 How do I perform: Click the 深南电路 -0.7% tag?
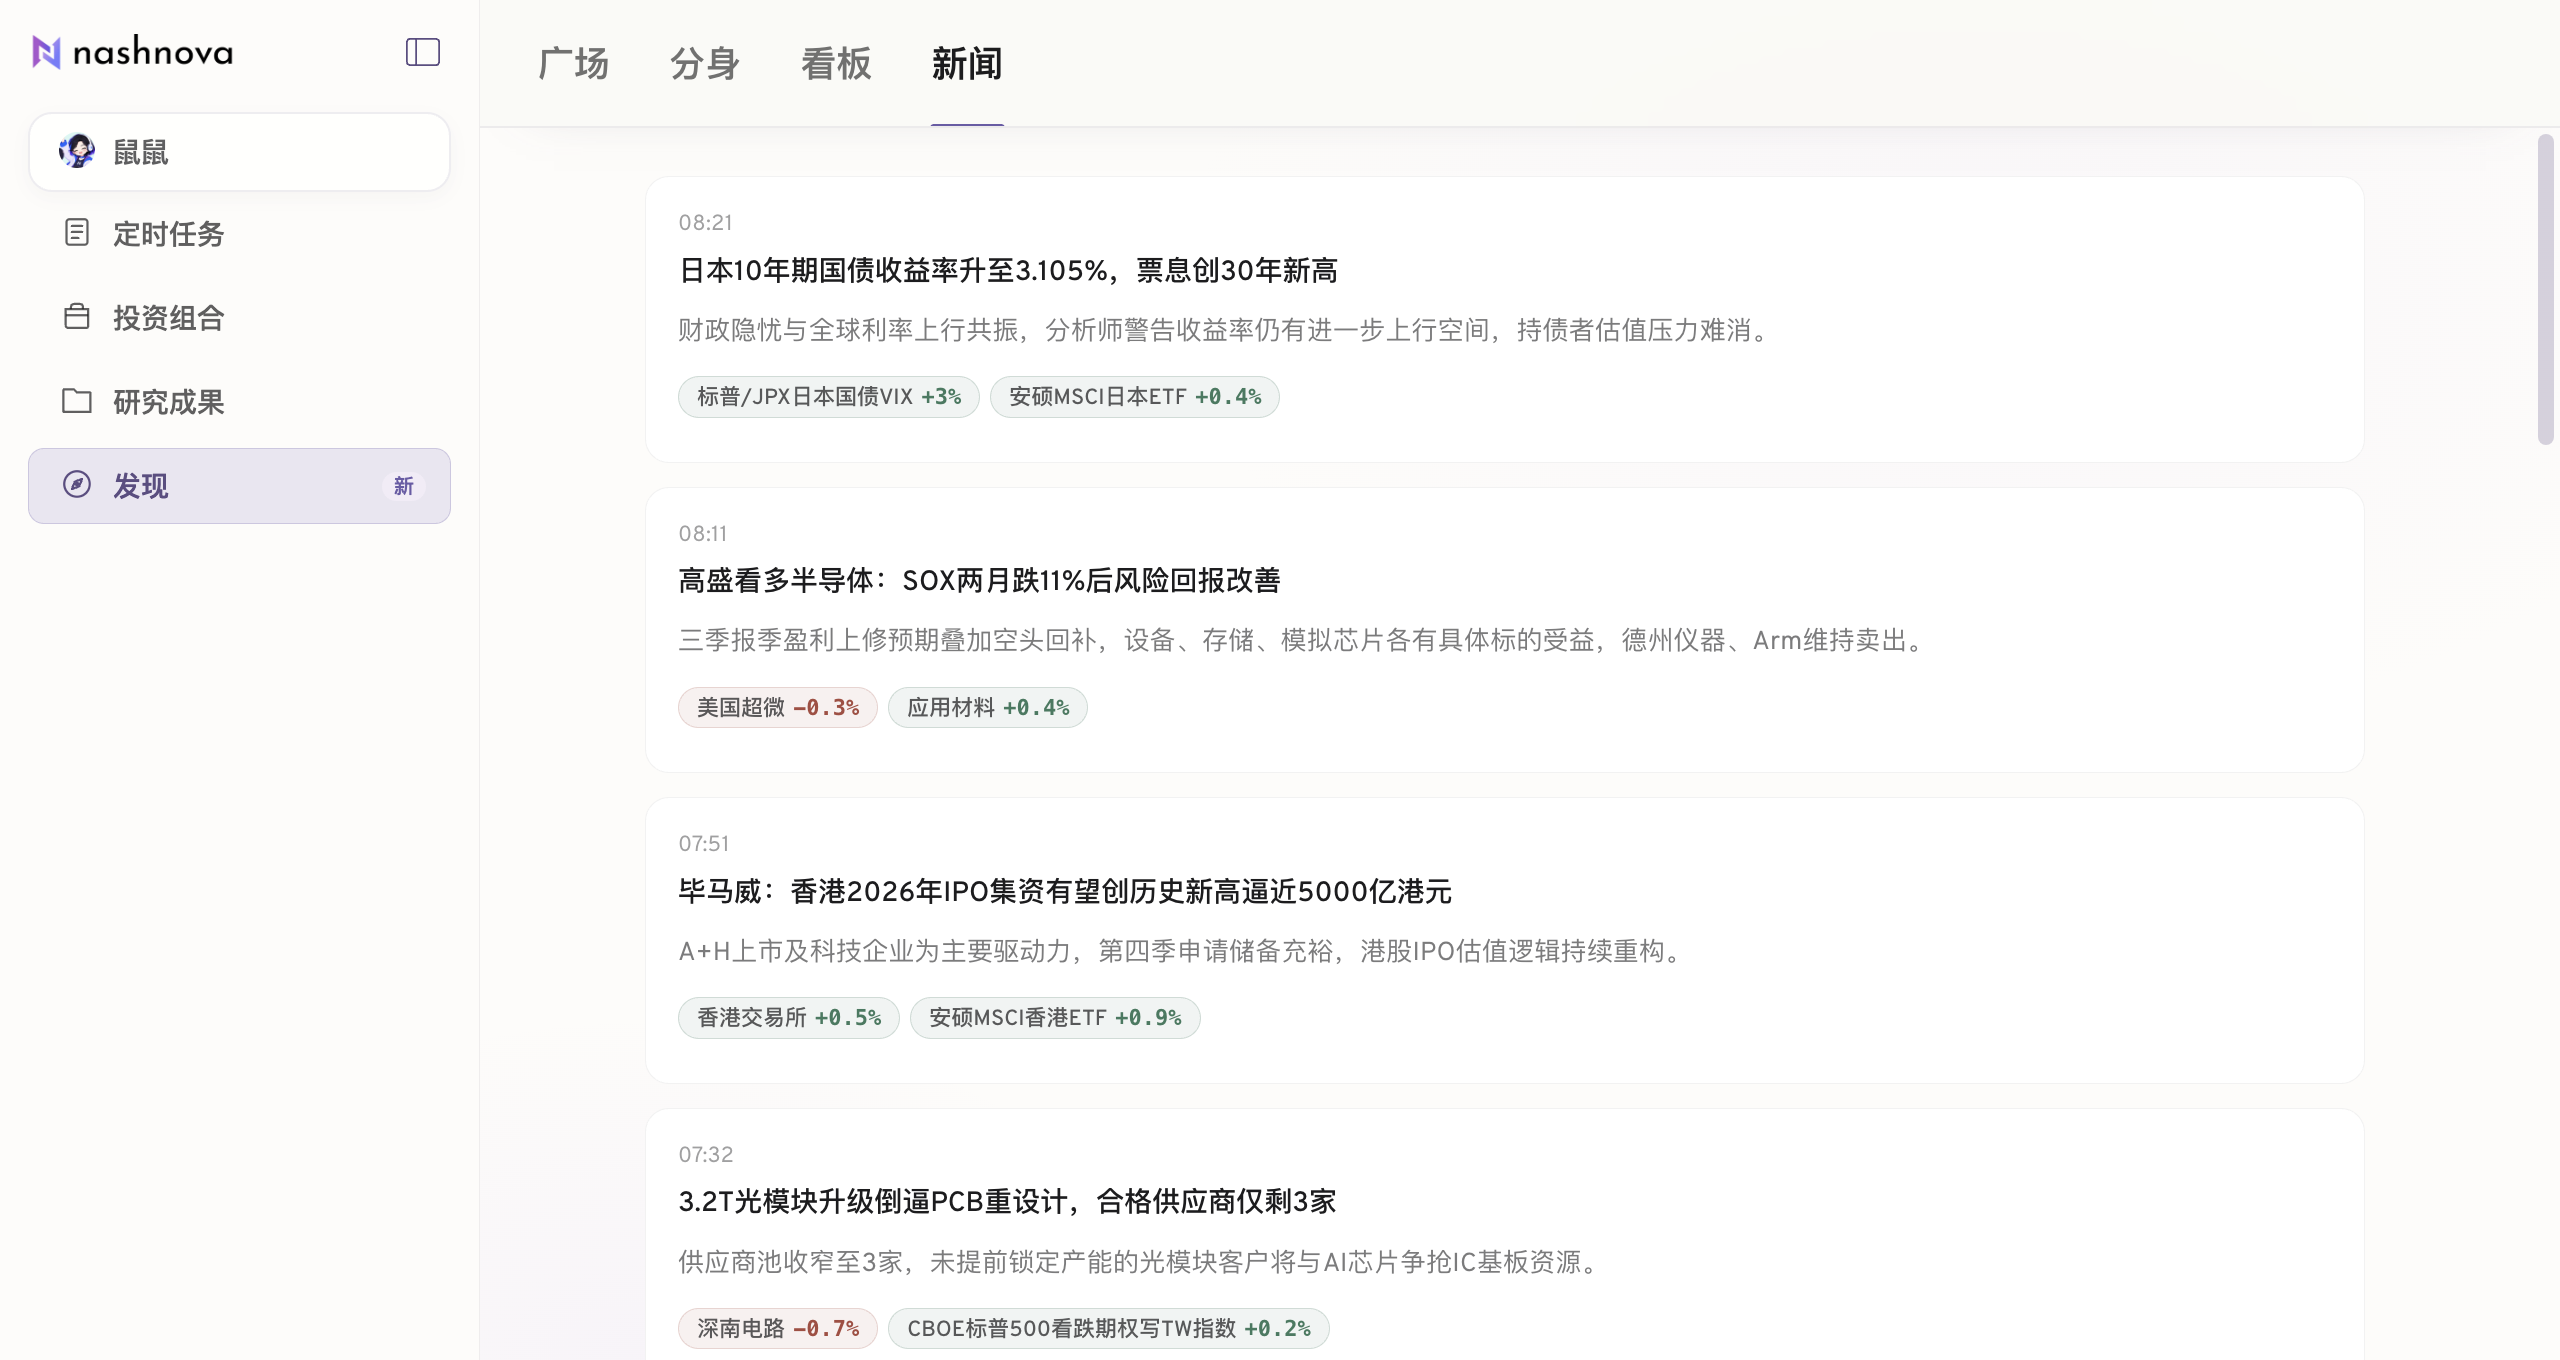778,1328
